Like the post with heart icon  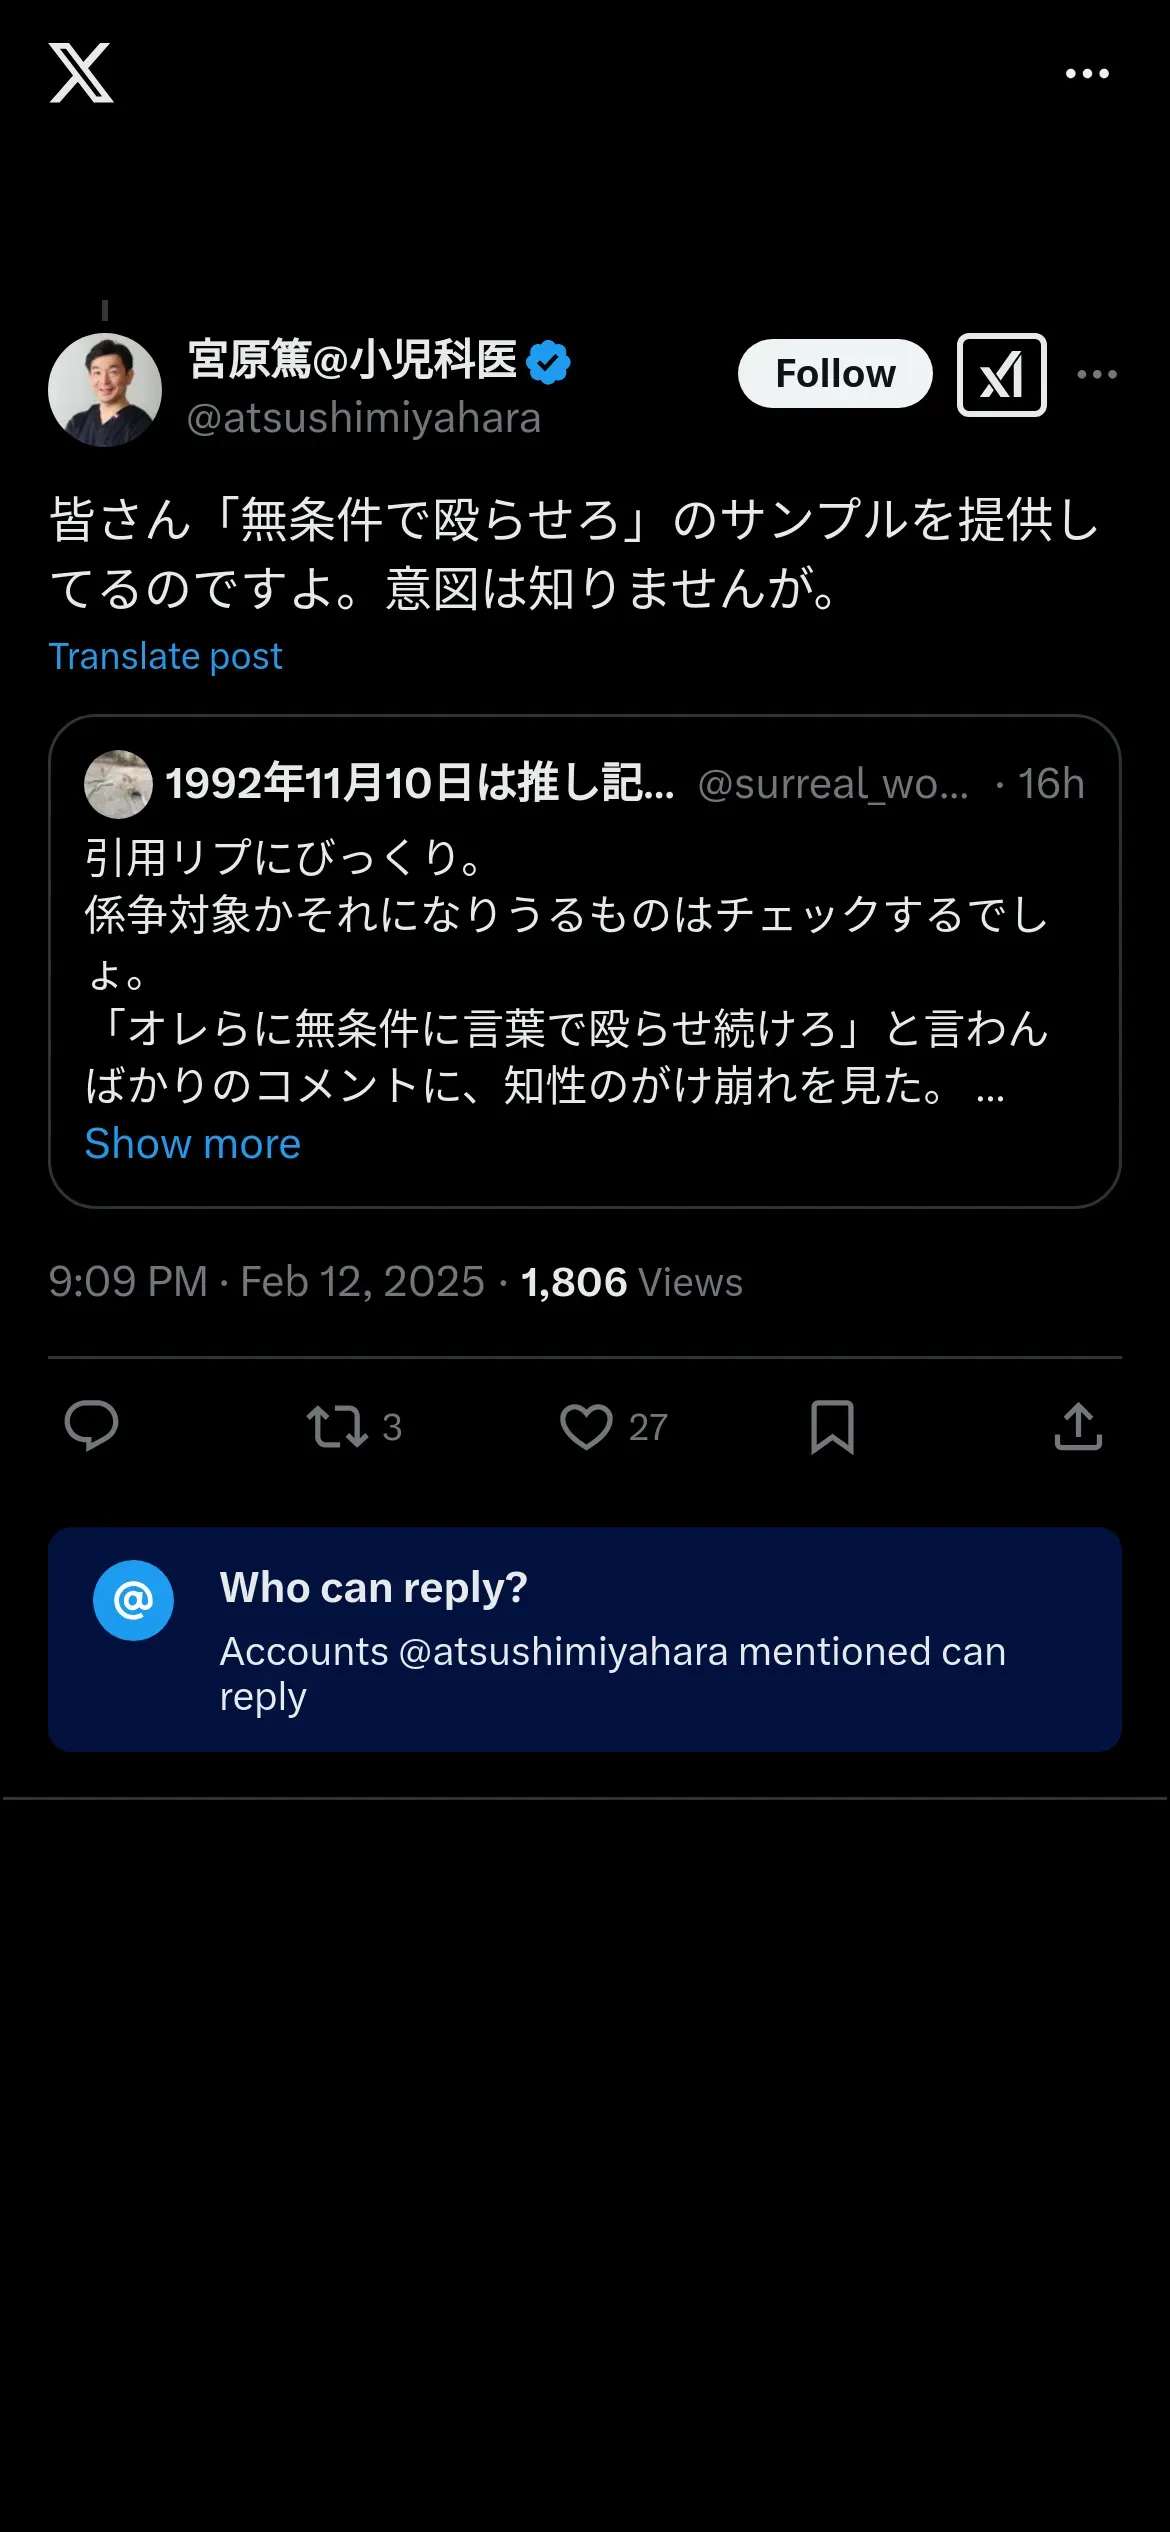tap(586, 1427)
